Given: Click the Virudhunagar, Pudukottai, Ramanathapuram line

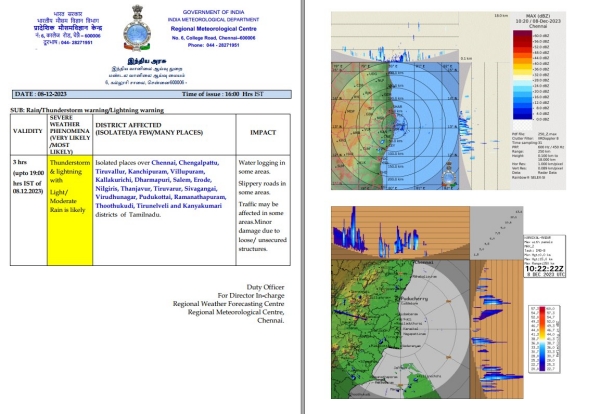Looking at the screenshot, I should pos(161,197).
